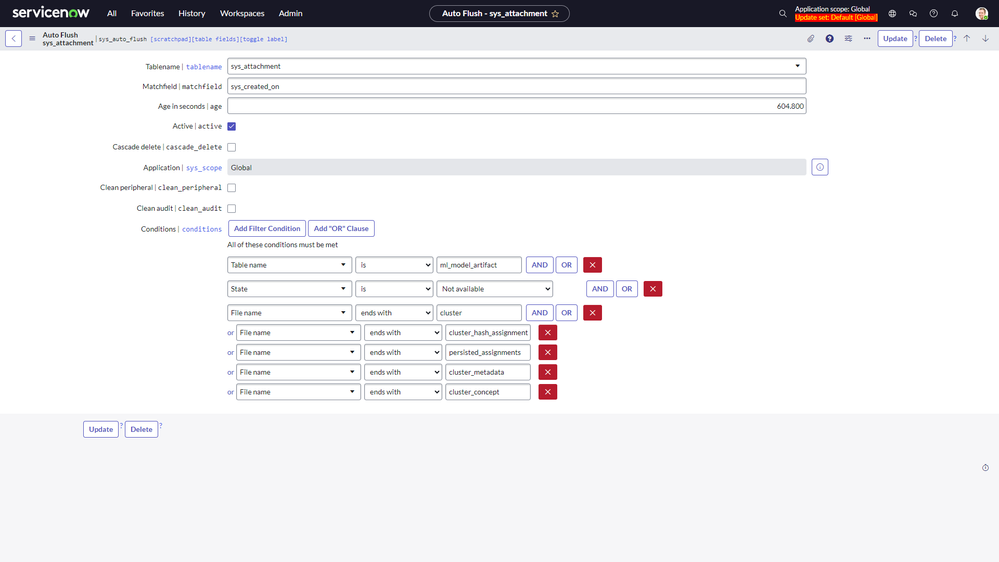Click the [scratchpad] link

point(170,40)
